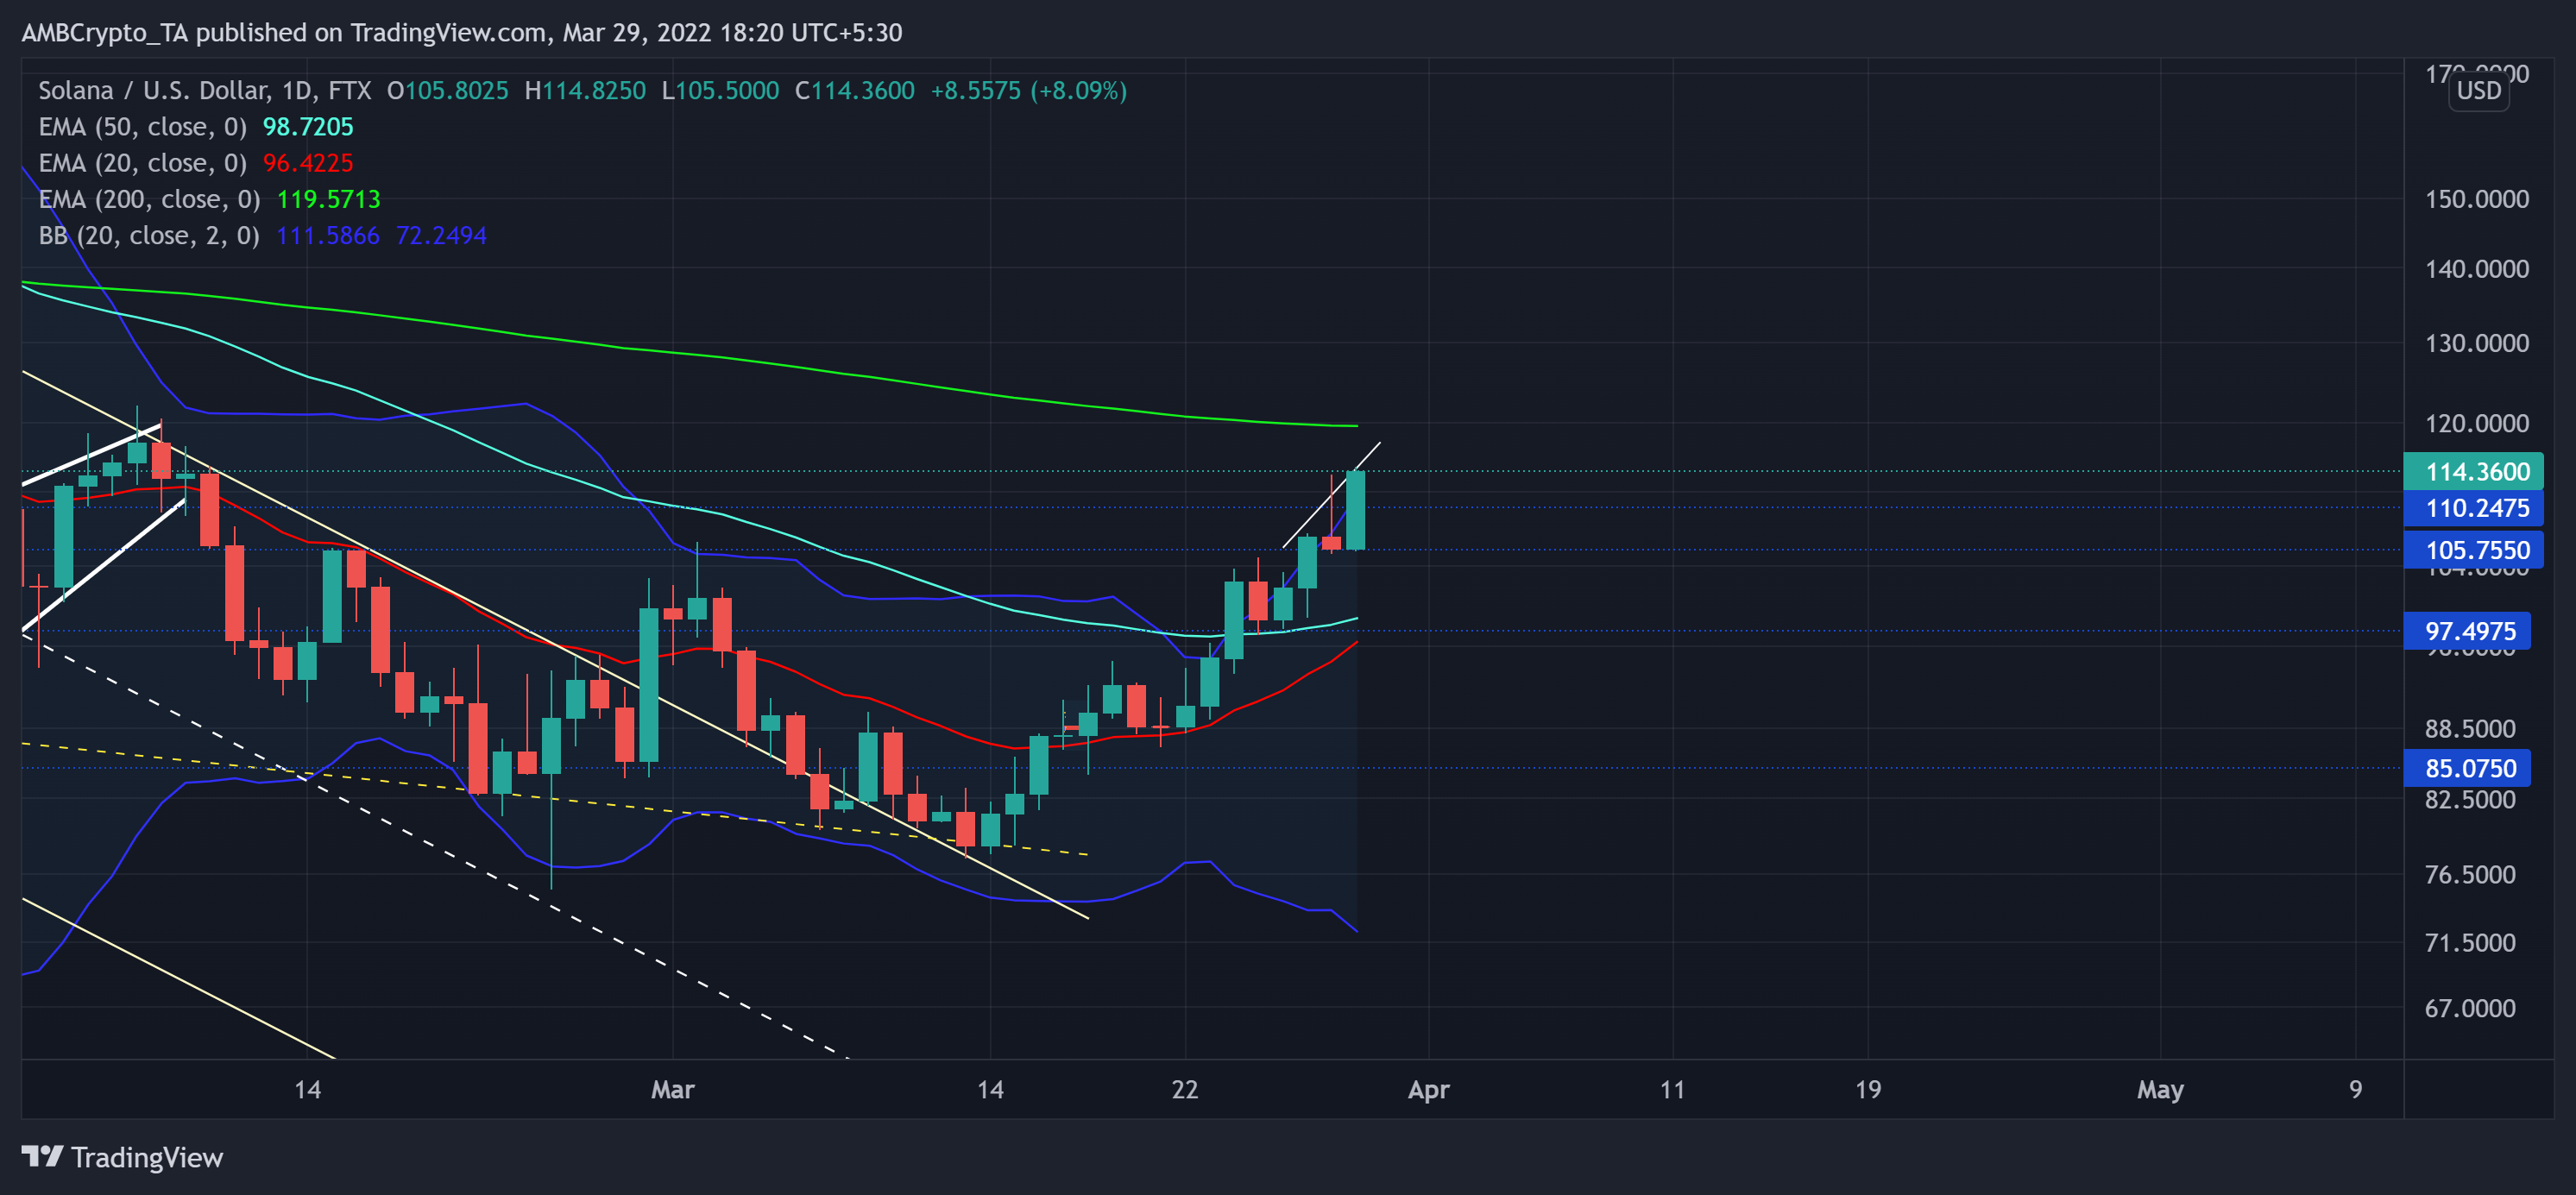
Task: Select the EMA 200 indicator legend
Action: point(149,199)
